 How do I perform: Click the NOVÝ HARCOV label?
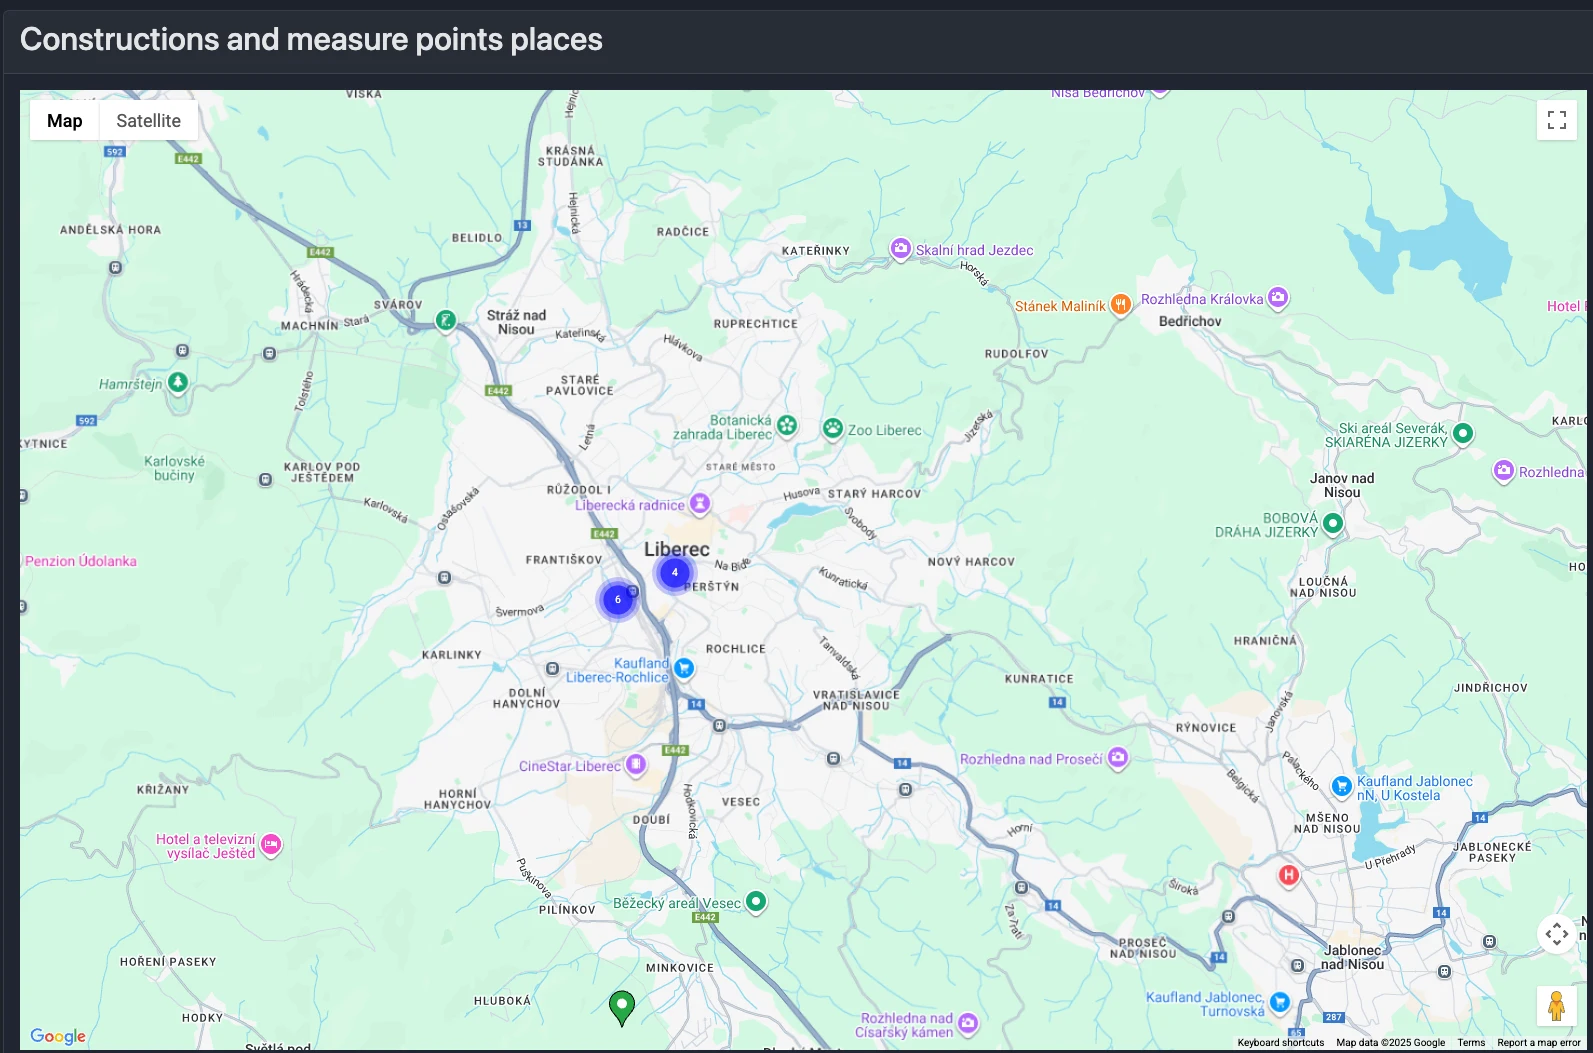971,562
